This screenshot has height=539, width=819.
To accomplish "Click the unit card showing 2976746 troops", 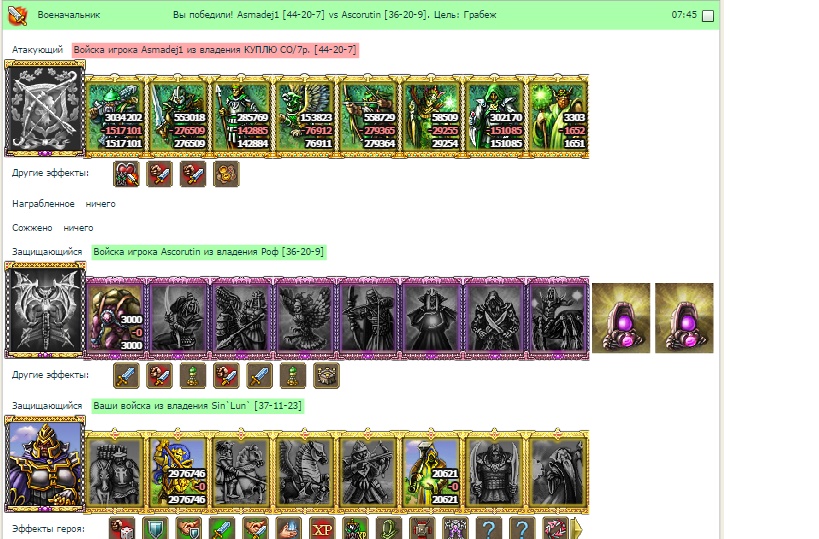I will tap(179, 472).
